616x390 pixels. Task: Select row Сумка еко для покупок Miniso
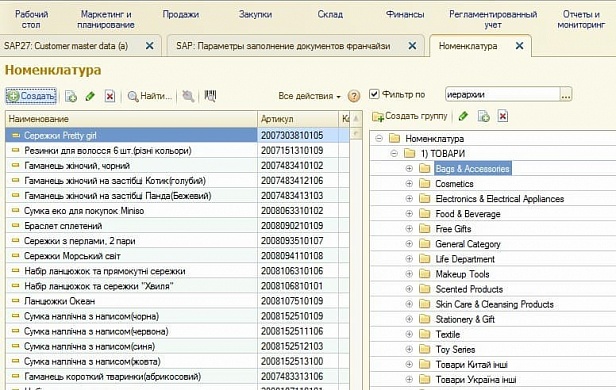point(177,211)
